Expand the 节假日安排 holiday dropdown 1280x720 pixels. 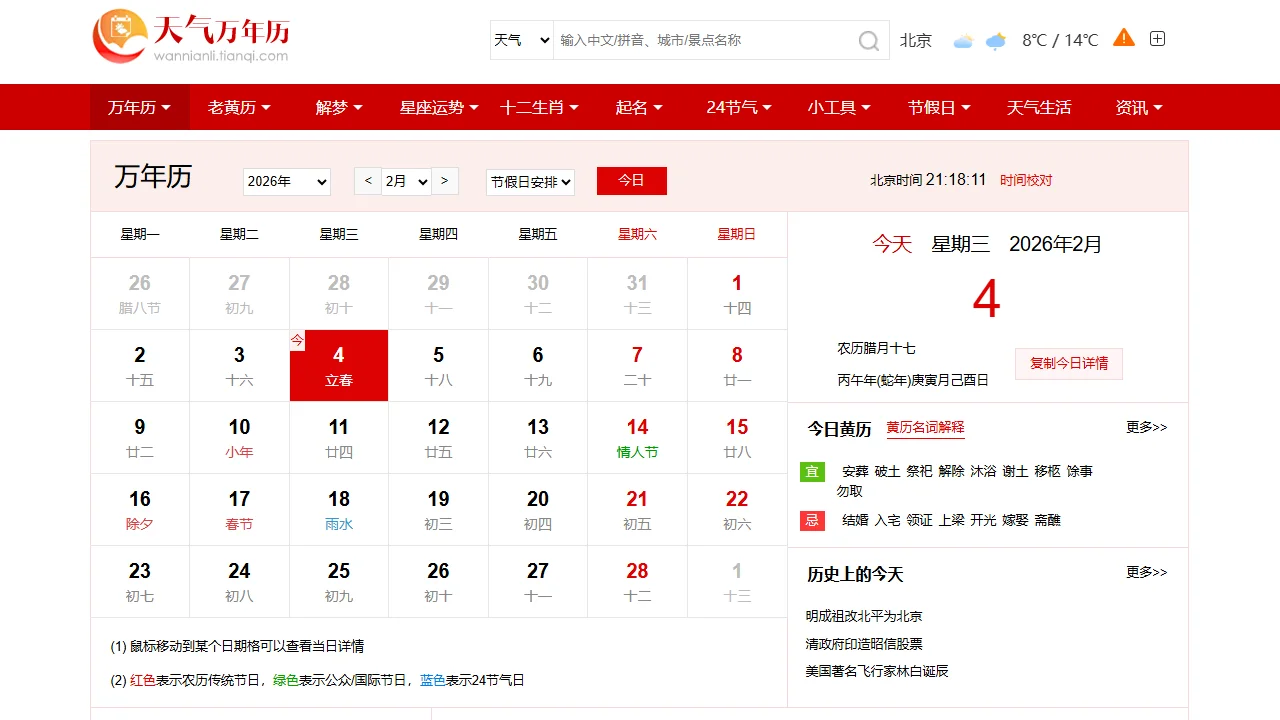(x=530, y=182)
